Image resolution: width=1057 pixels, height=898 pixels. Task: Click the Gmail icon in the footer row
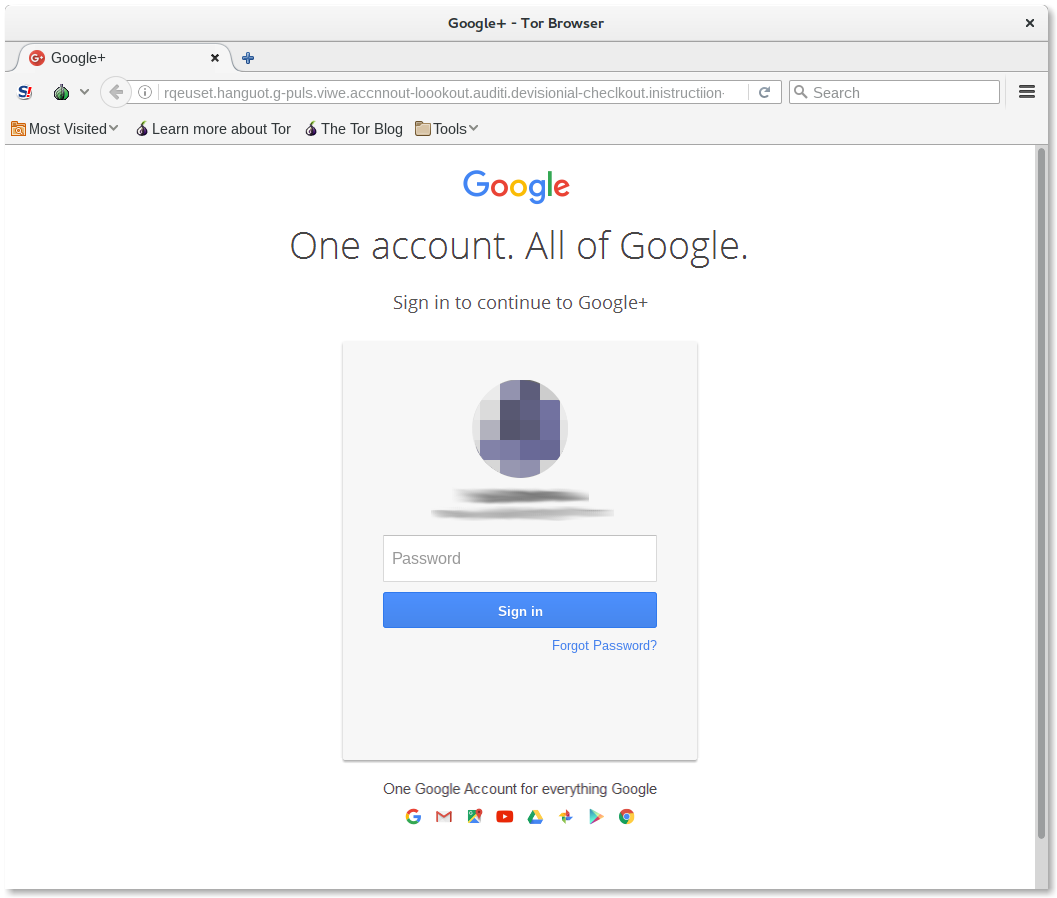point(444,816)
